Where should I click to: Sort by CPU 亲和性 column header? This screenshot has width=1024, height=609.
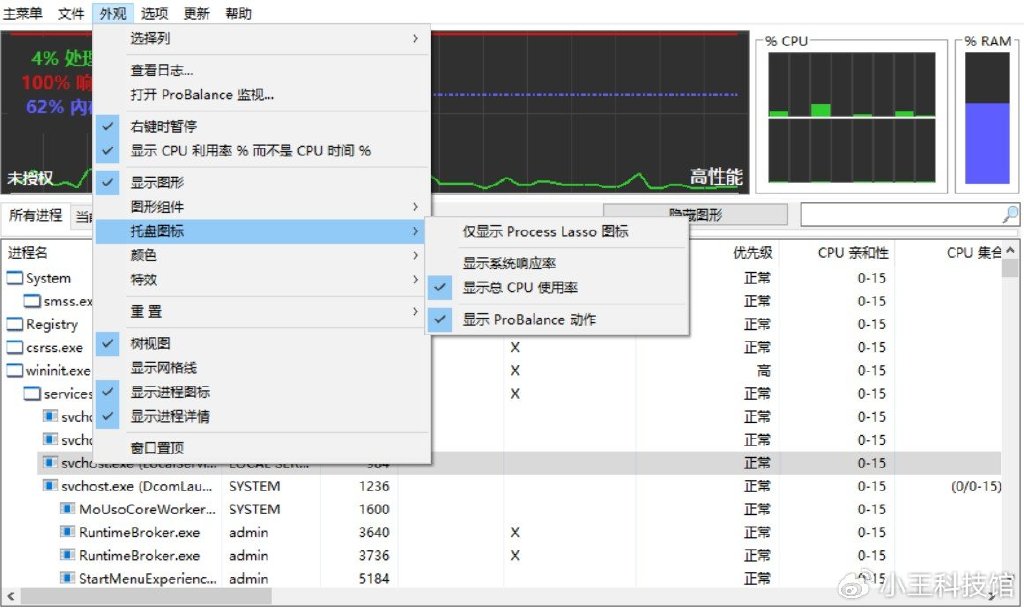[853, 253]
